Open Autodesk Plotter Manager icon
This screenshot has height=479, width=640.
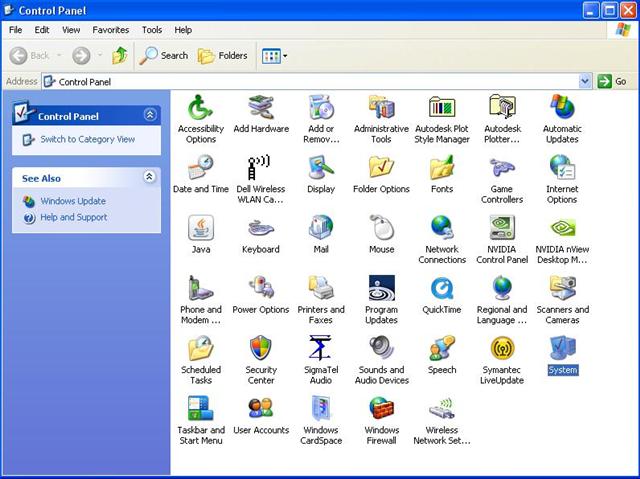point(502,118)
